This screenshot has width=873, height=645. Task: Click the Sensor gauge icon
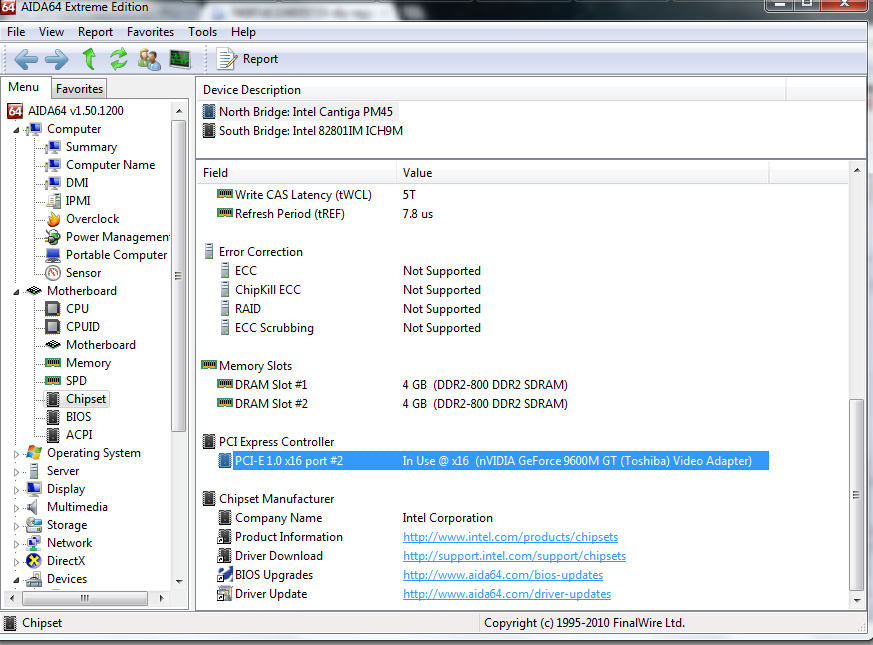click(53, 272)
